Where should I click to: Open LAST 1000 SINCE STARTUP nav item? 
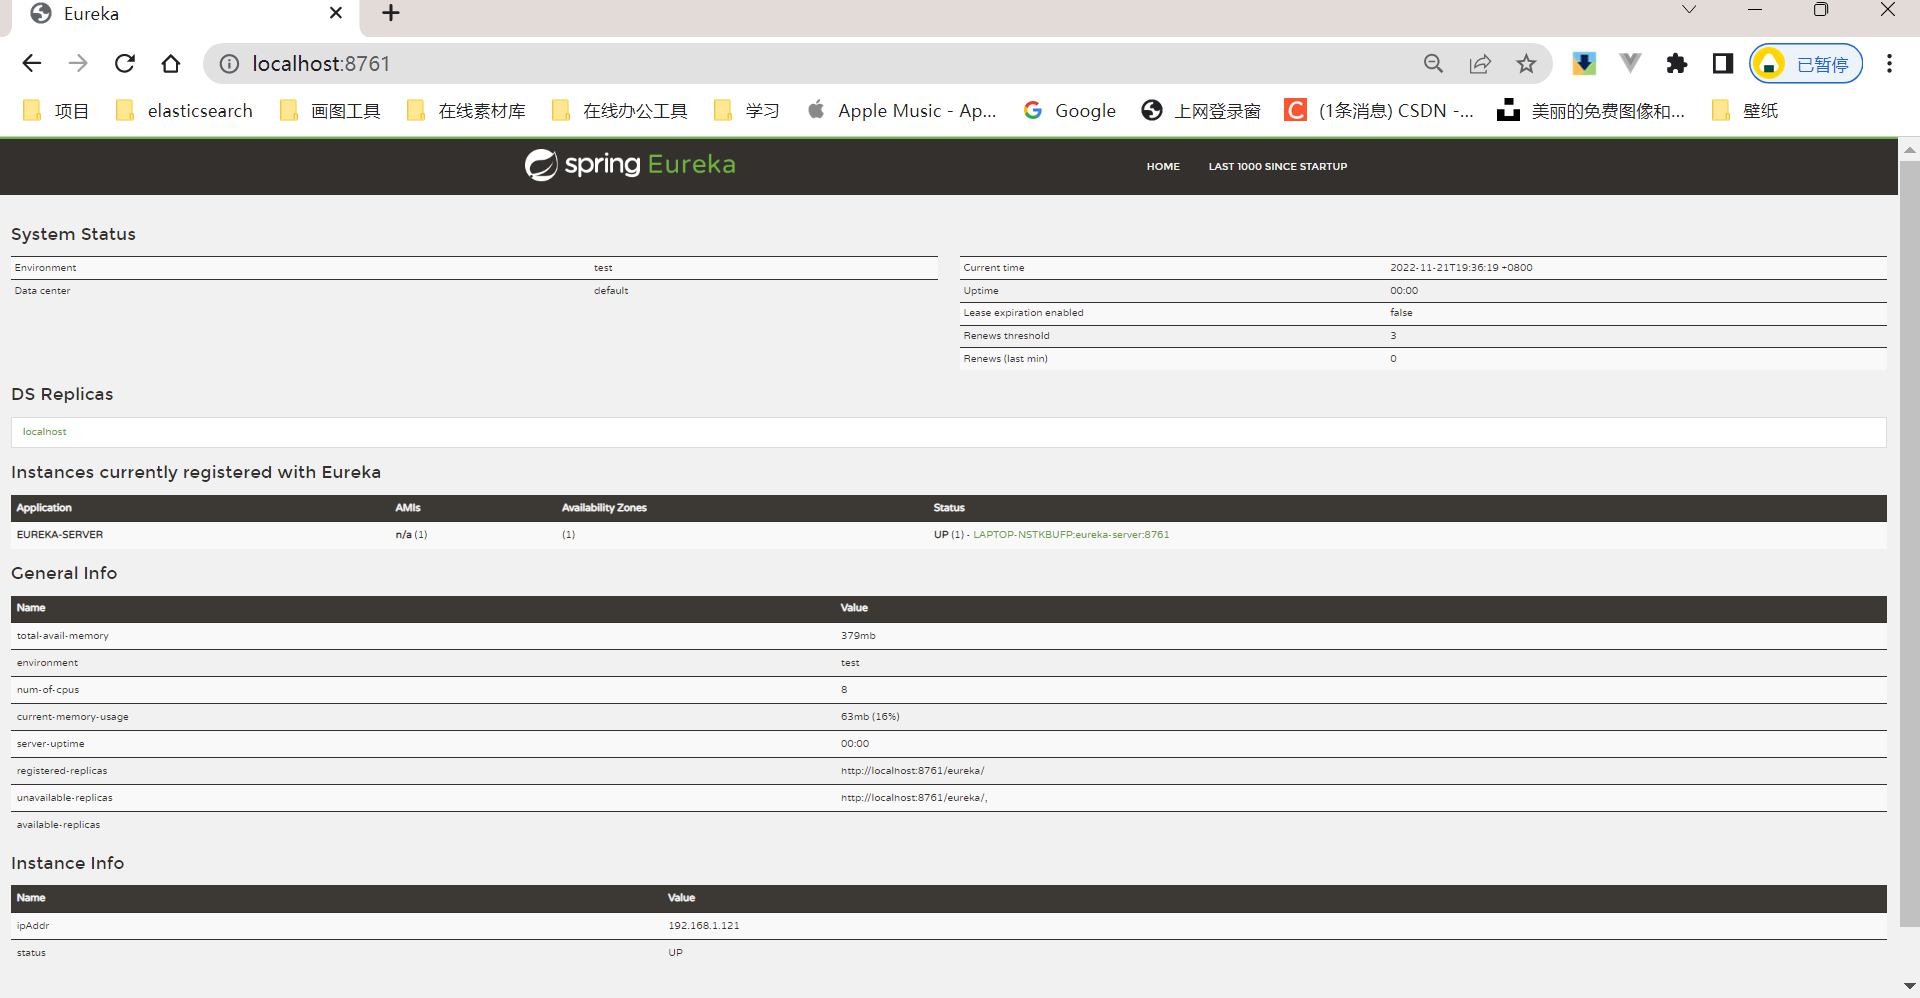click(x=1277, y=167)
